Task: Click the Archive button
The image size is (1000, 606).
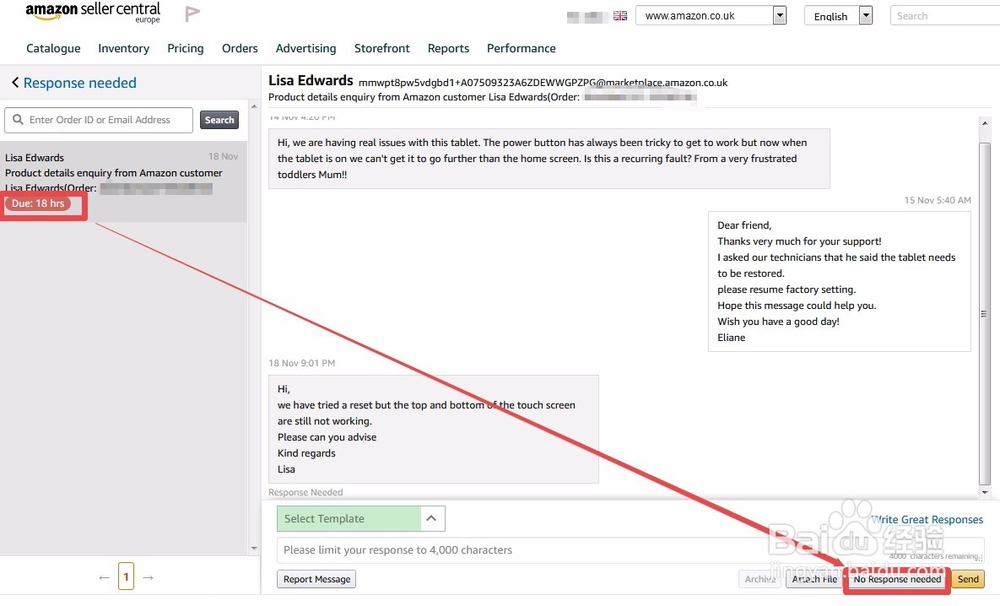Action: [x=760, y=579]
